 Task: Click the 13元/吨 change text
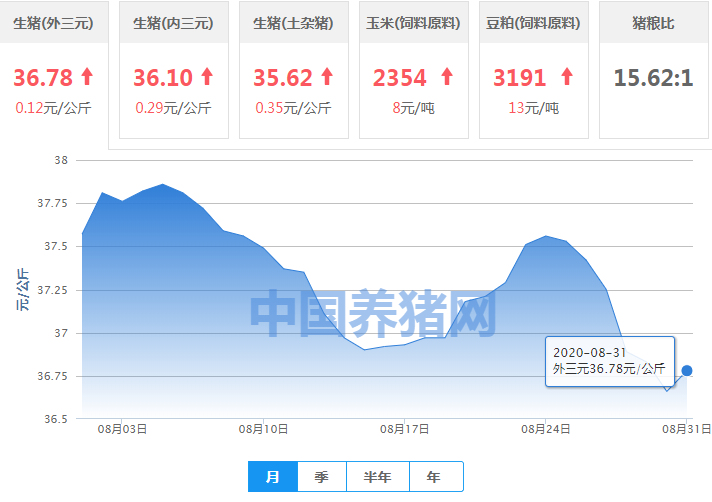(x=534, y=108)
